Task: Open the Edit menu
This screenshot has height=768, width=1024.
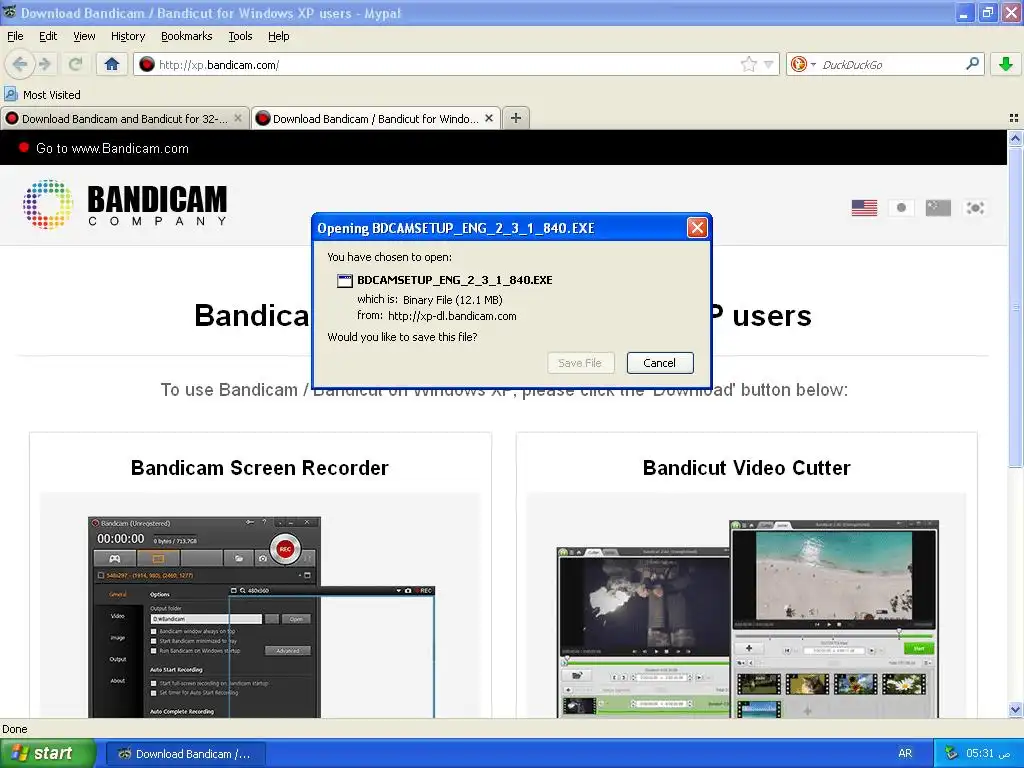Action: [x=48, y=36]
